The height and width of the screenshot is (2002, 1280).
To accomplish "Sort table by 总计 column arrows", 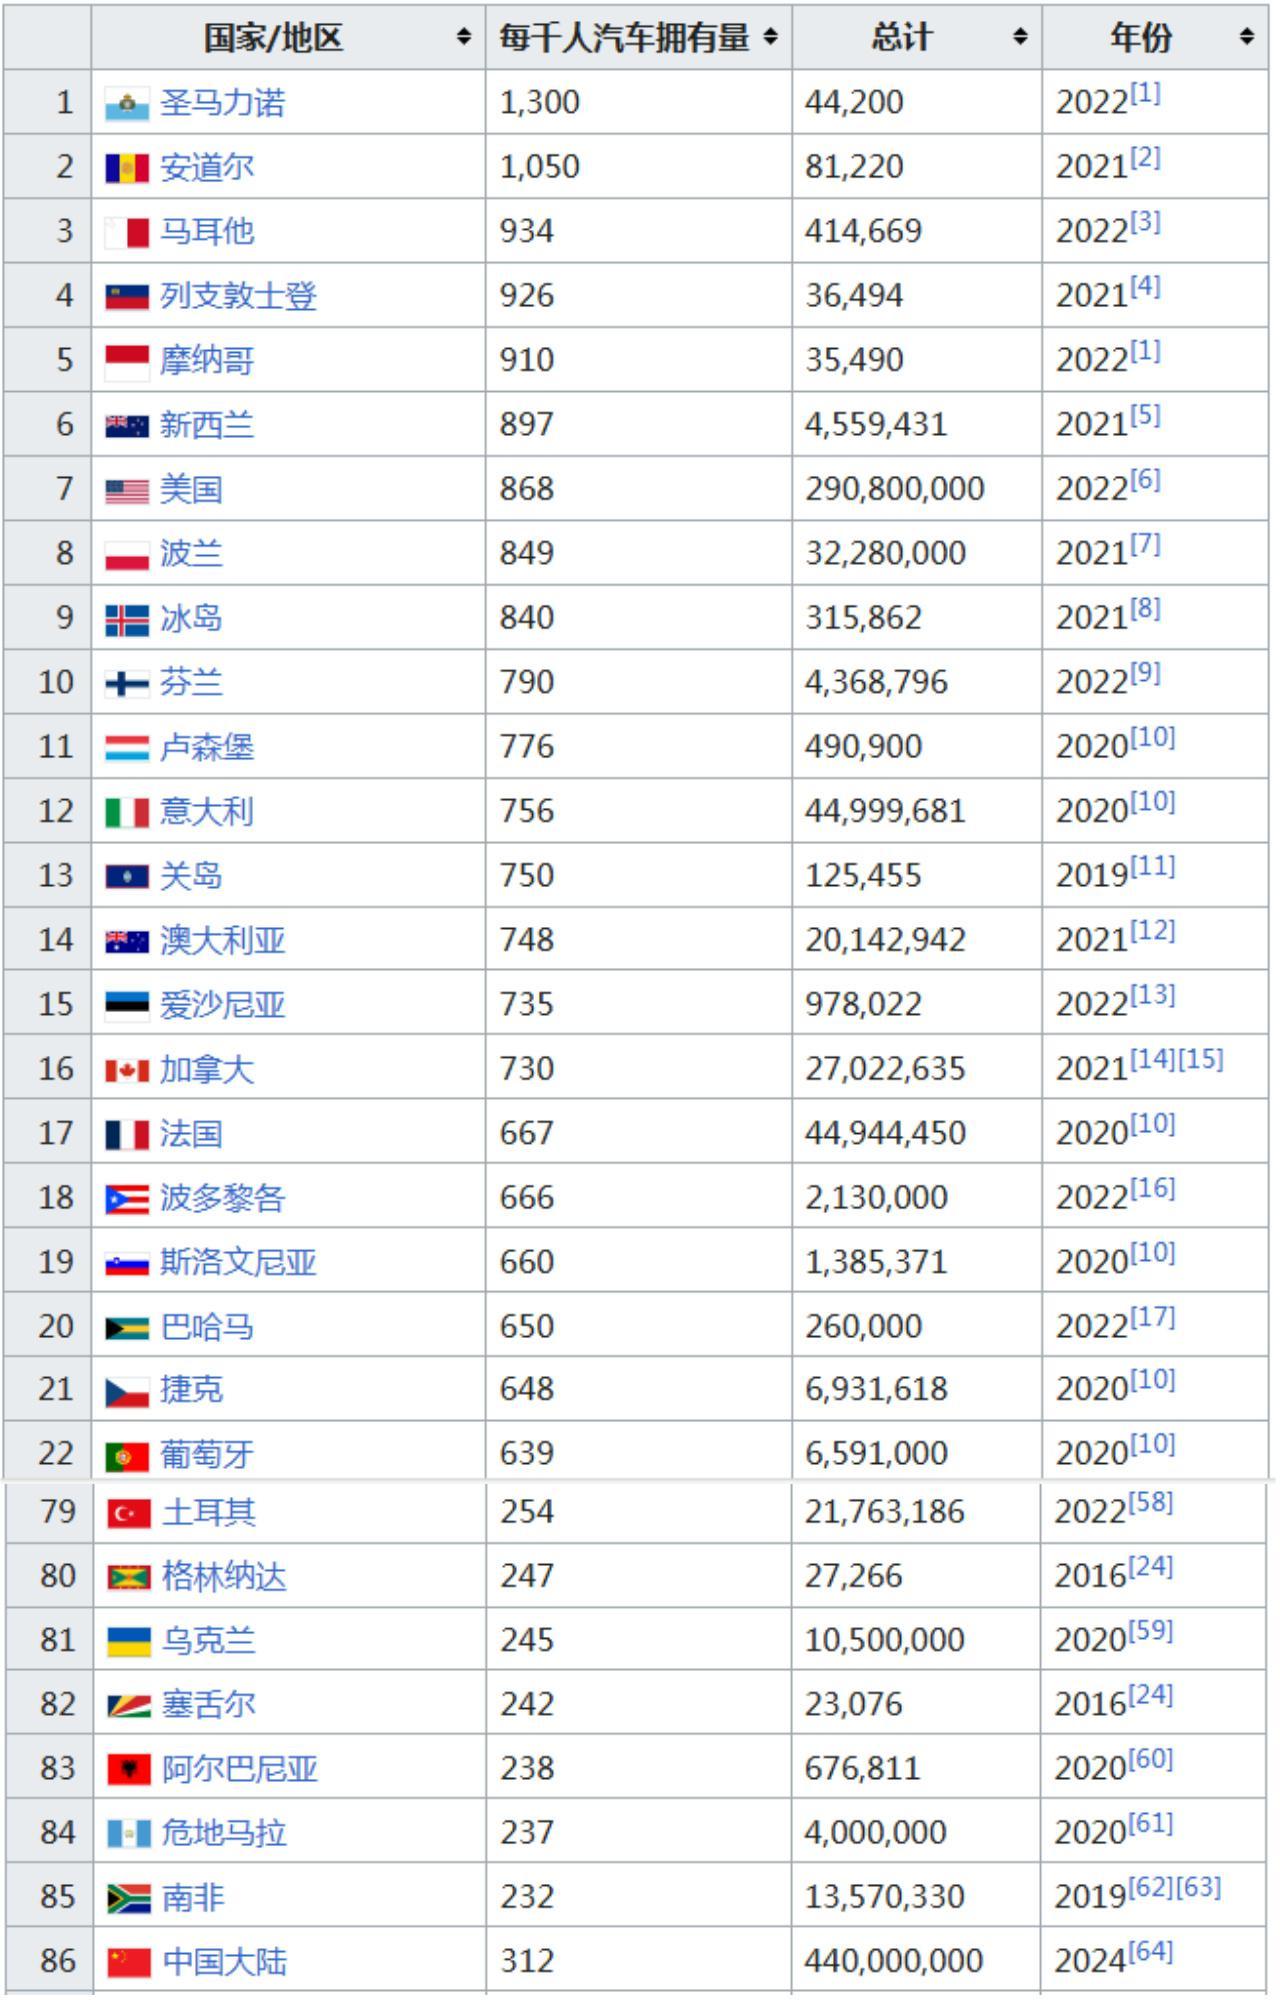I will pyautogui.click(x=1020, y=38).
